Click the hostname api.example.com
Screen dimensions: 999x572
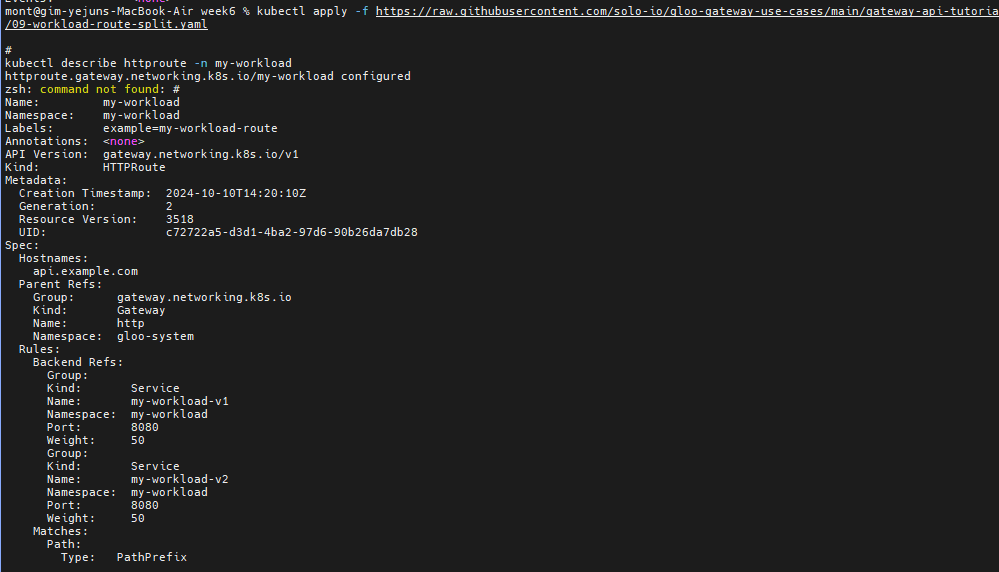(85, 271)
